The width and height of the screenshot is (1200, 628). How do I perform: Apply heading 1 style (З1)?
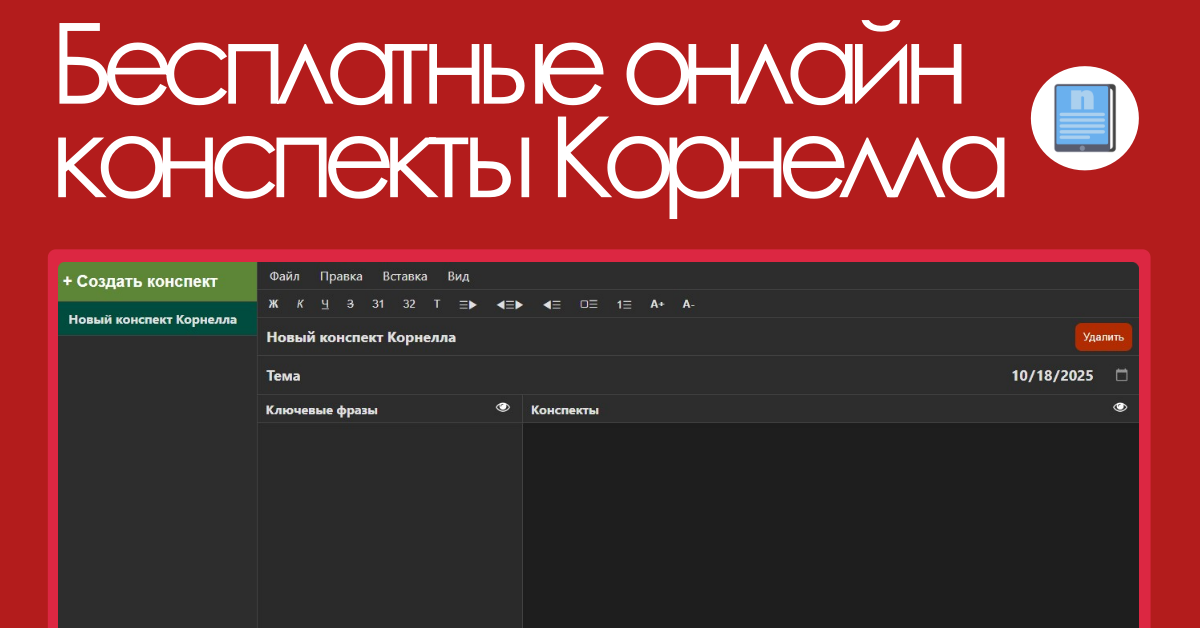(378, 304)
